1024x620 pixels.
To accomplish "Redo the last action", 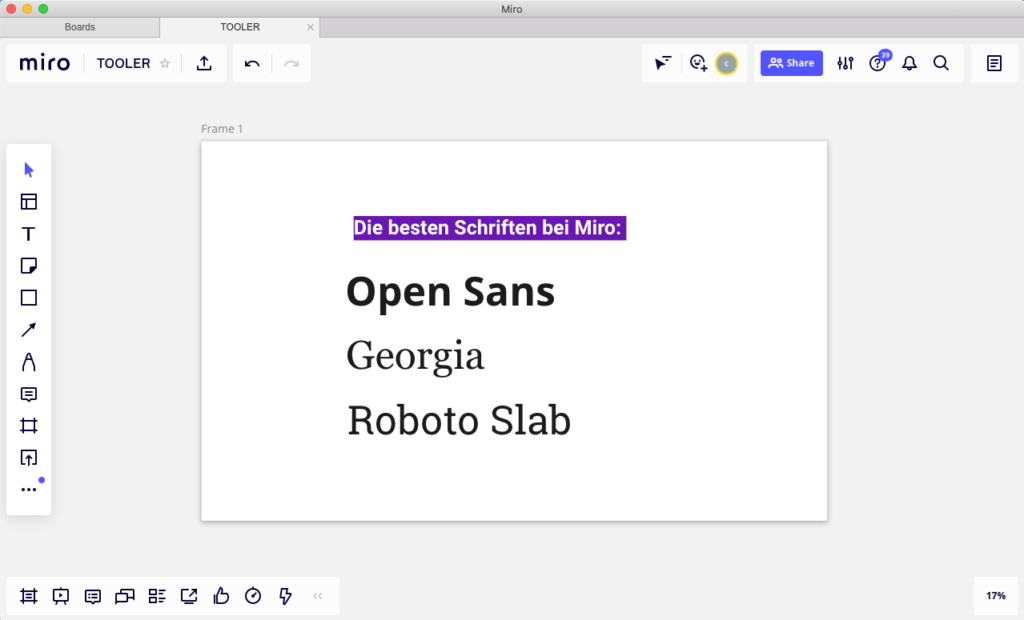I will (x=291, y=63).
